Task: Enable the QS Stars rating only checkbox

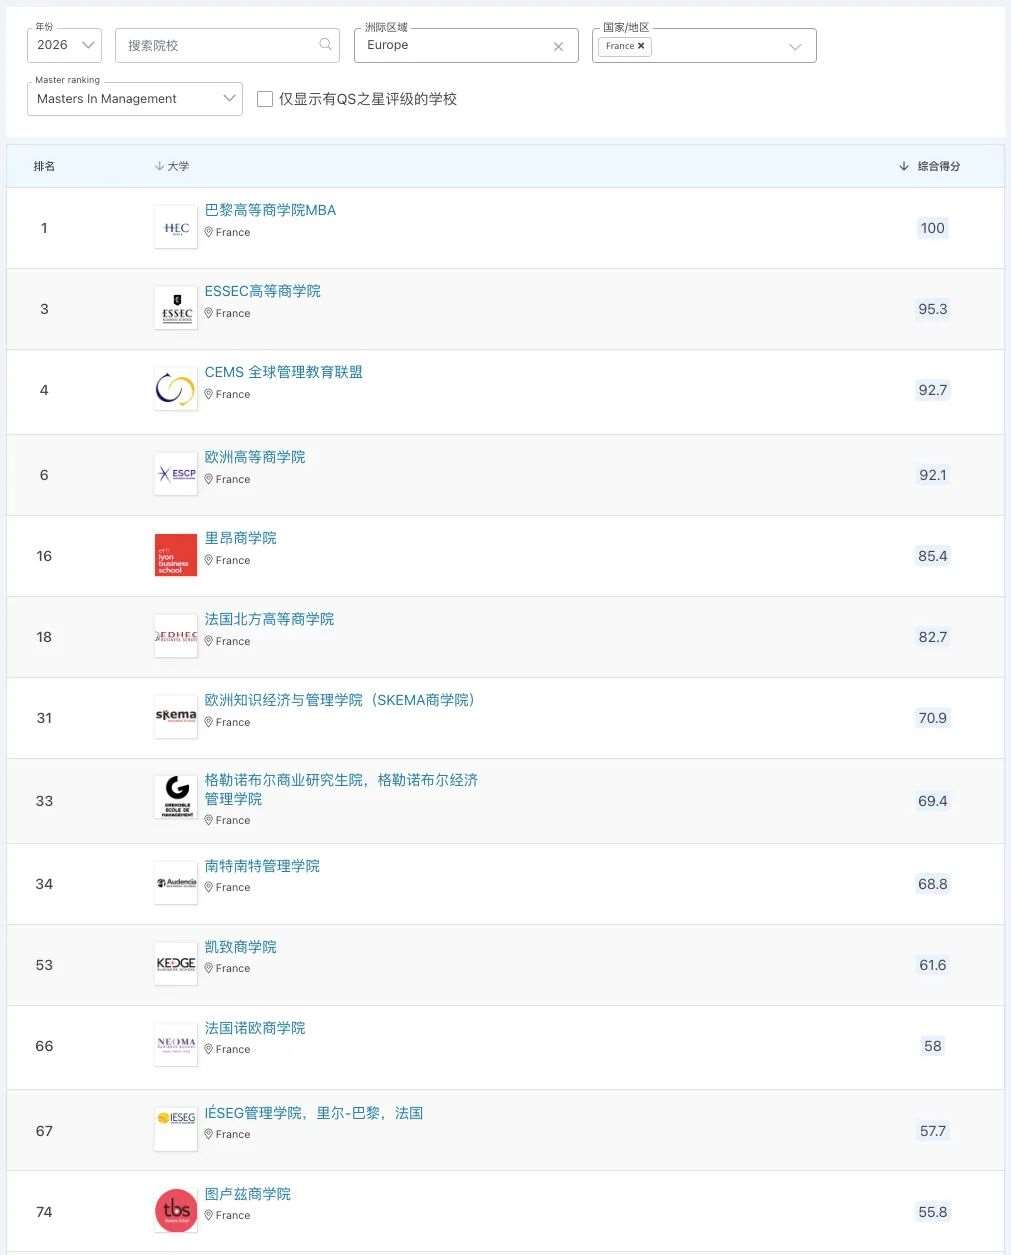Action: 265,99
